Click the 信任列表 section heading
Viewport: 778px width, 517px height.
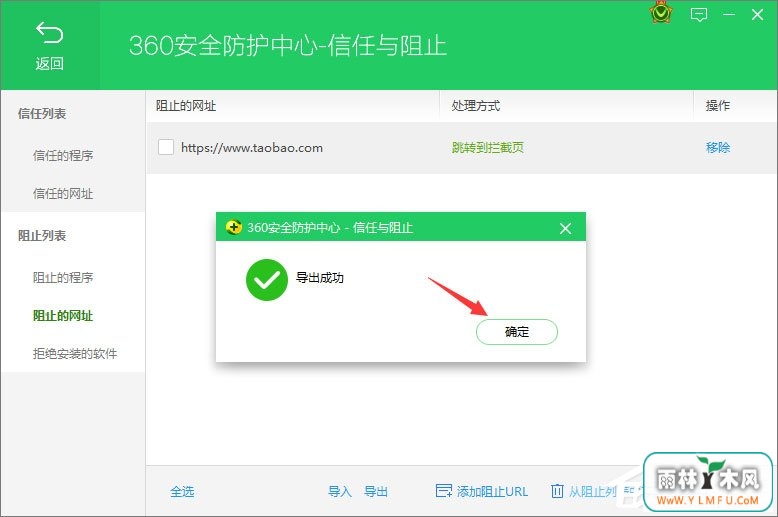click(x=42, y=114)
